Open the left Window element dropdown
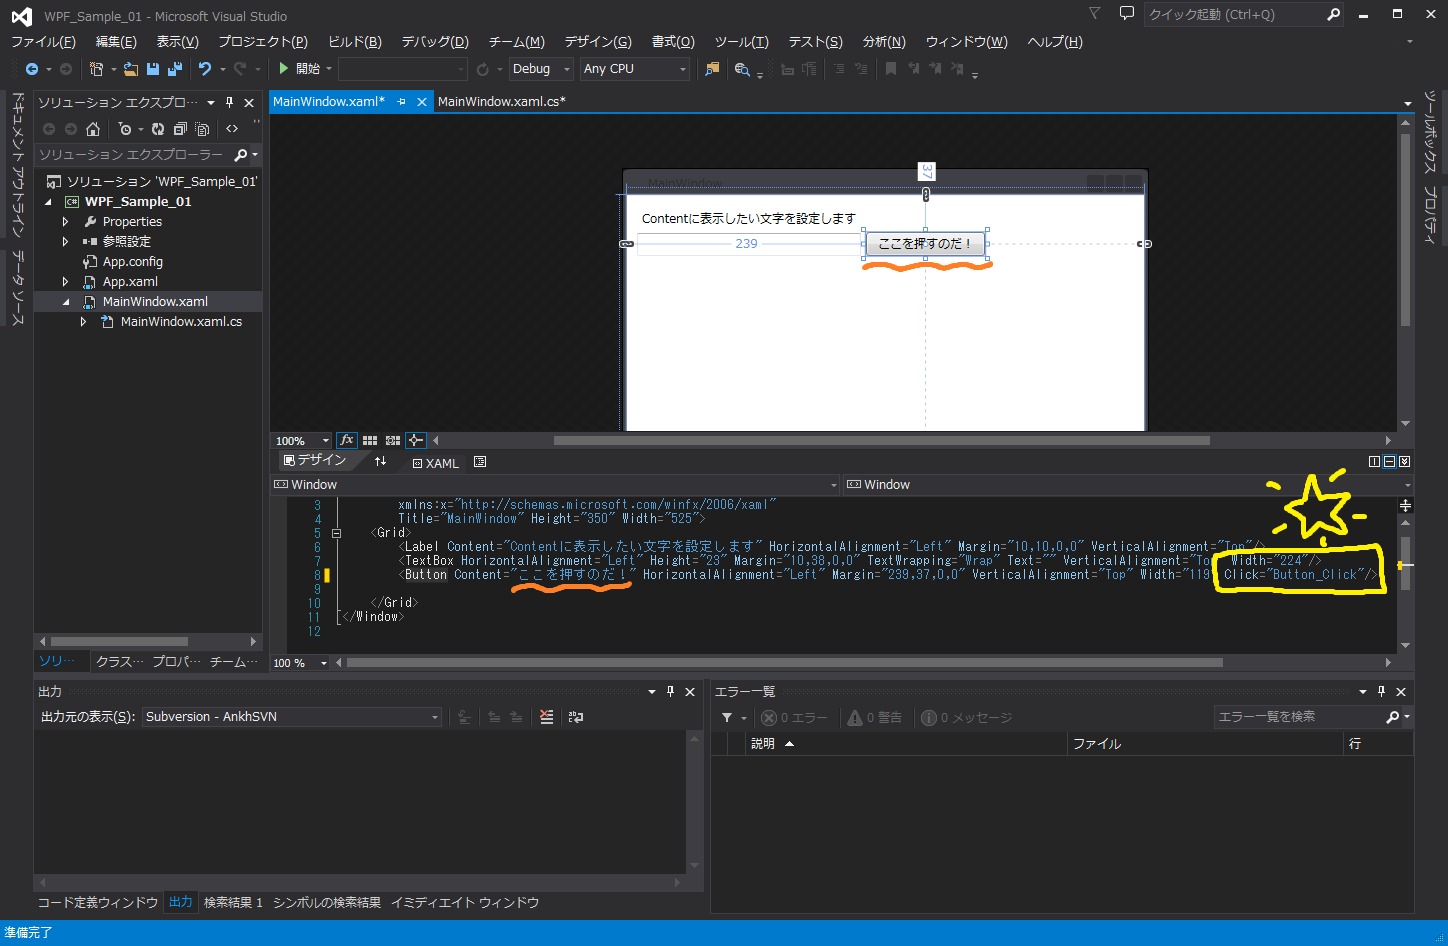The width and height of the screenshot is (1448, 946). (x=555, y=485)
